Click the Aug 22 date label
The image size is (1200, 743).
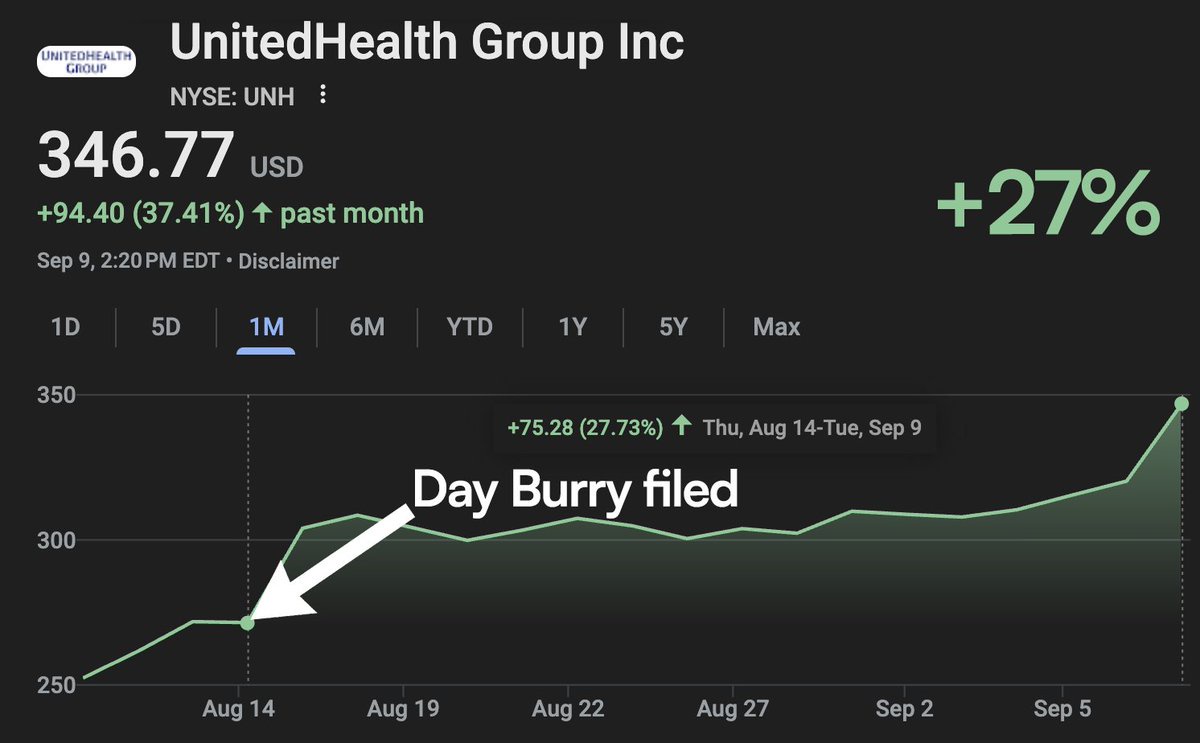568,709
